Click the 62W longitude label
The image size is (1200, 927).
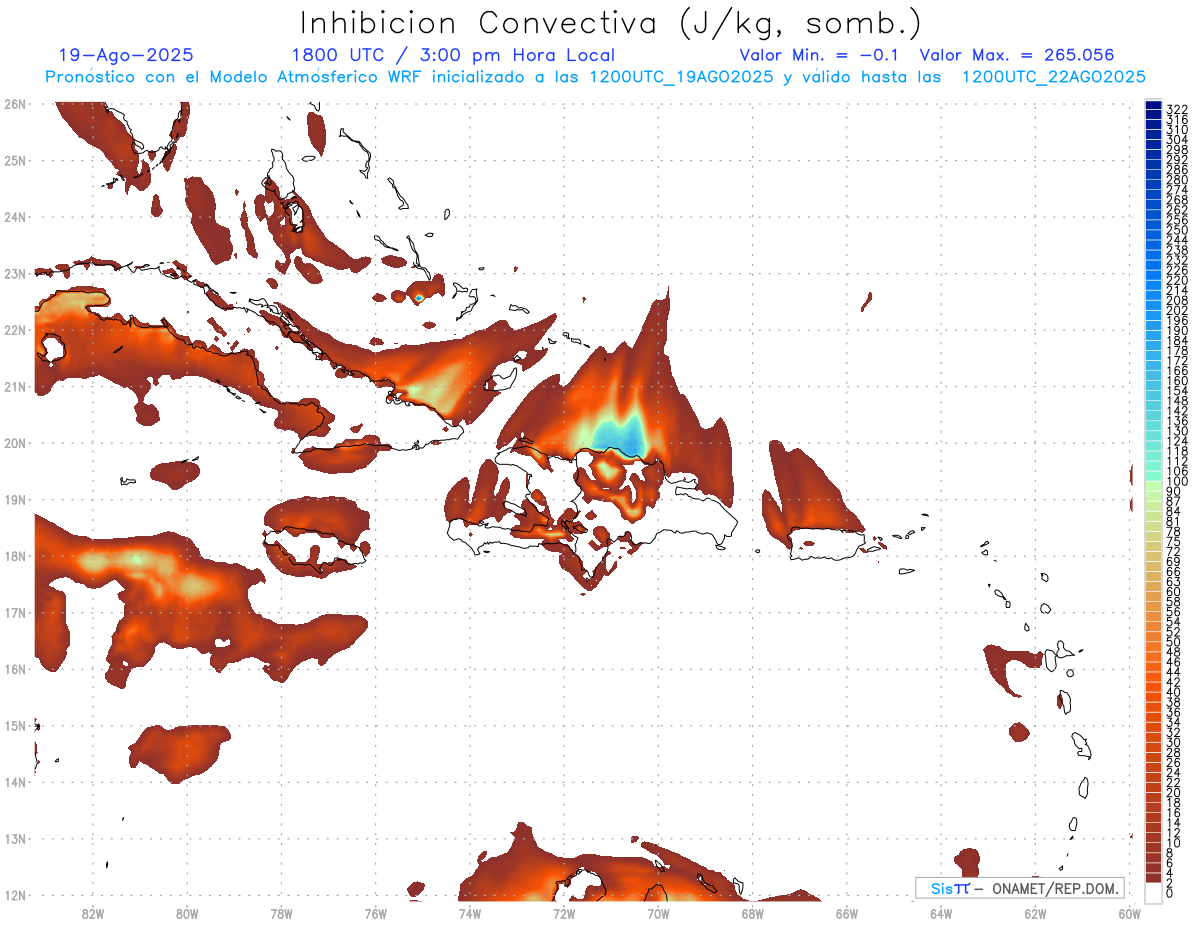1036,913
